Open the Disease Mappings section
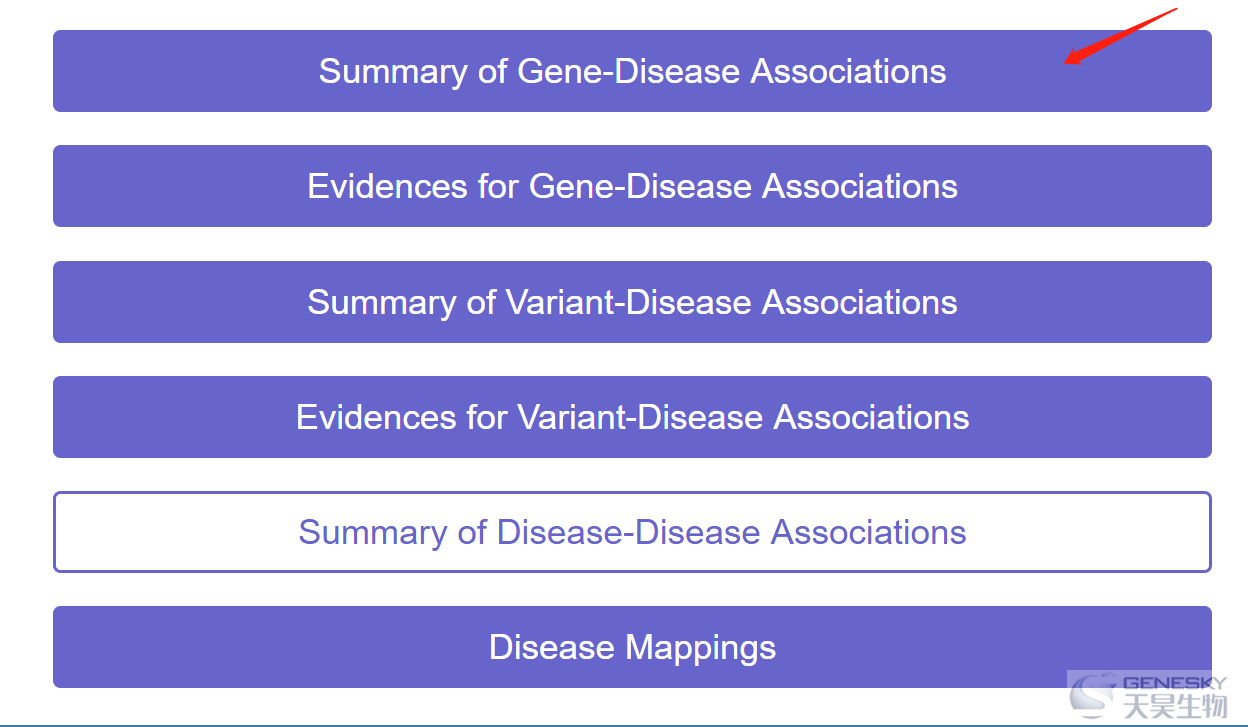This screenshot has width=1248, height=727. coord(632,647)
